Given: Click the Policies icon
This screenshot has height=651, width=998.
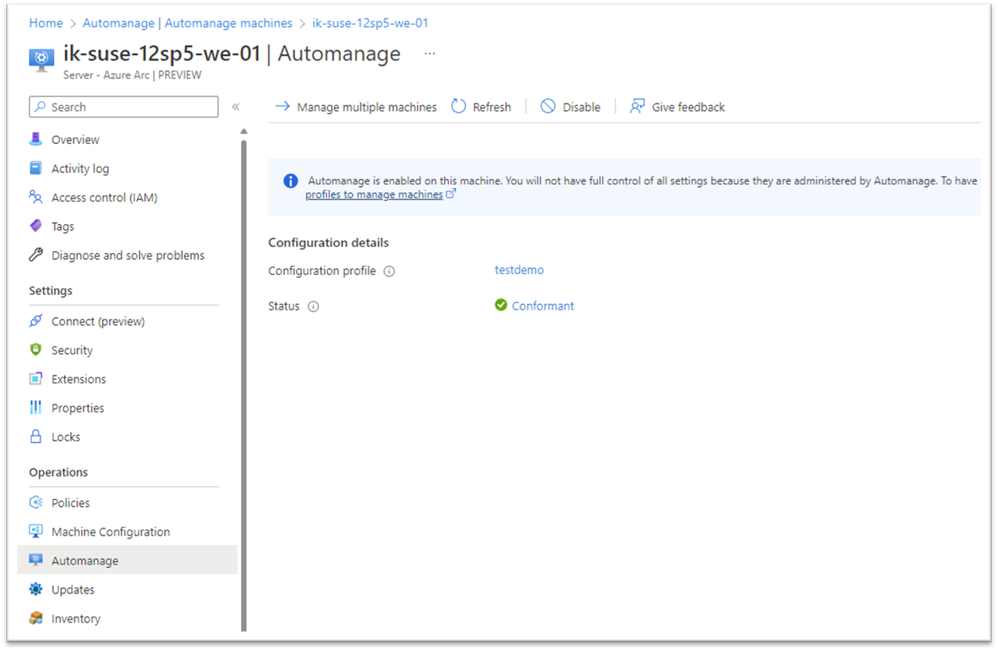Looking at the screenshot, I should 36,502.
